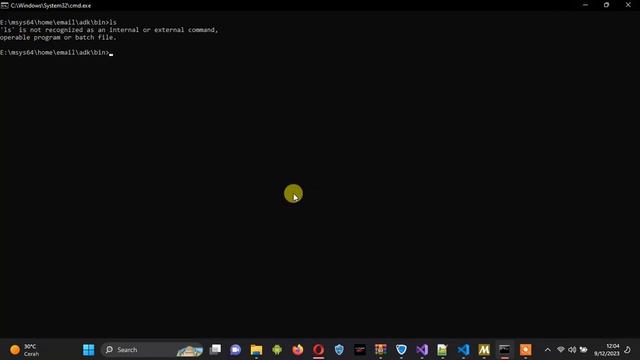Close the command prompt window
This screenshot has height=360, width=640.
(x=628, y=5)
